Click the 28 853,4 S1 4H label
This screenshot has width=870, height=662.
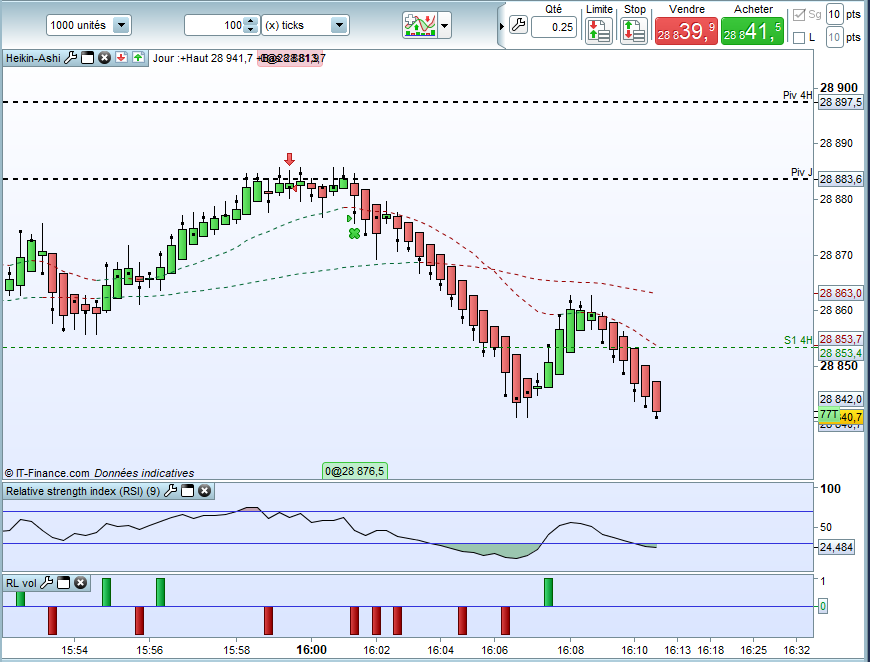pos(841,353)
